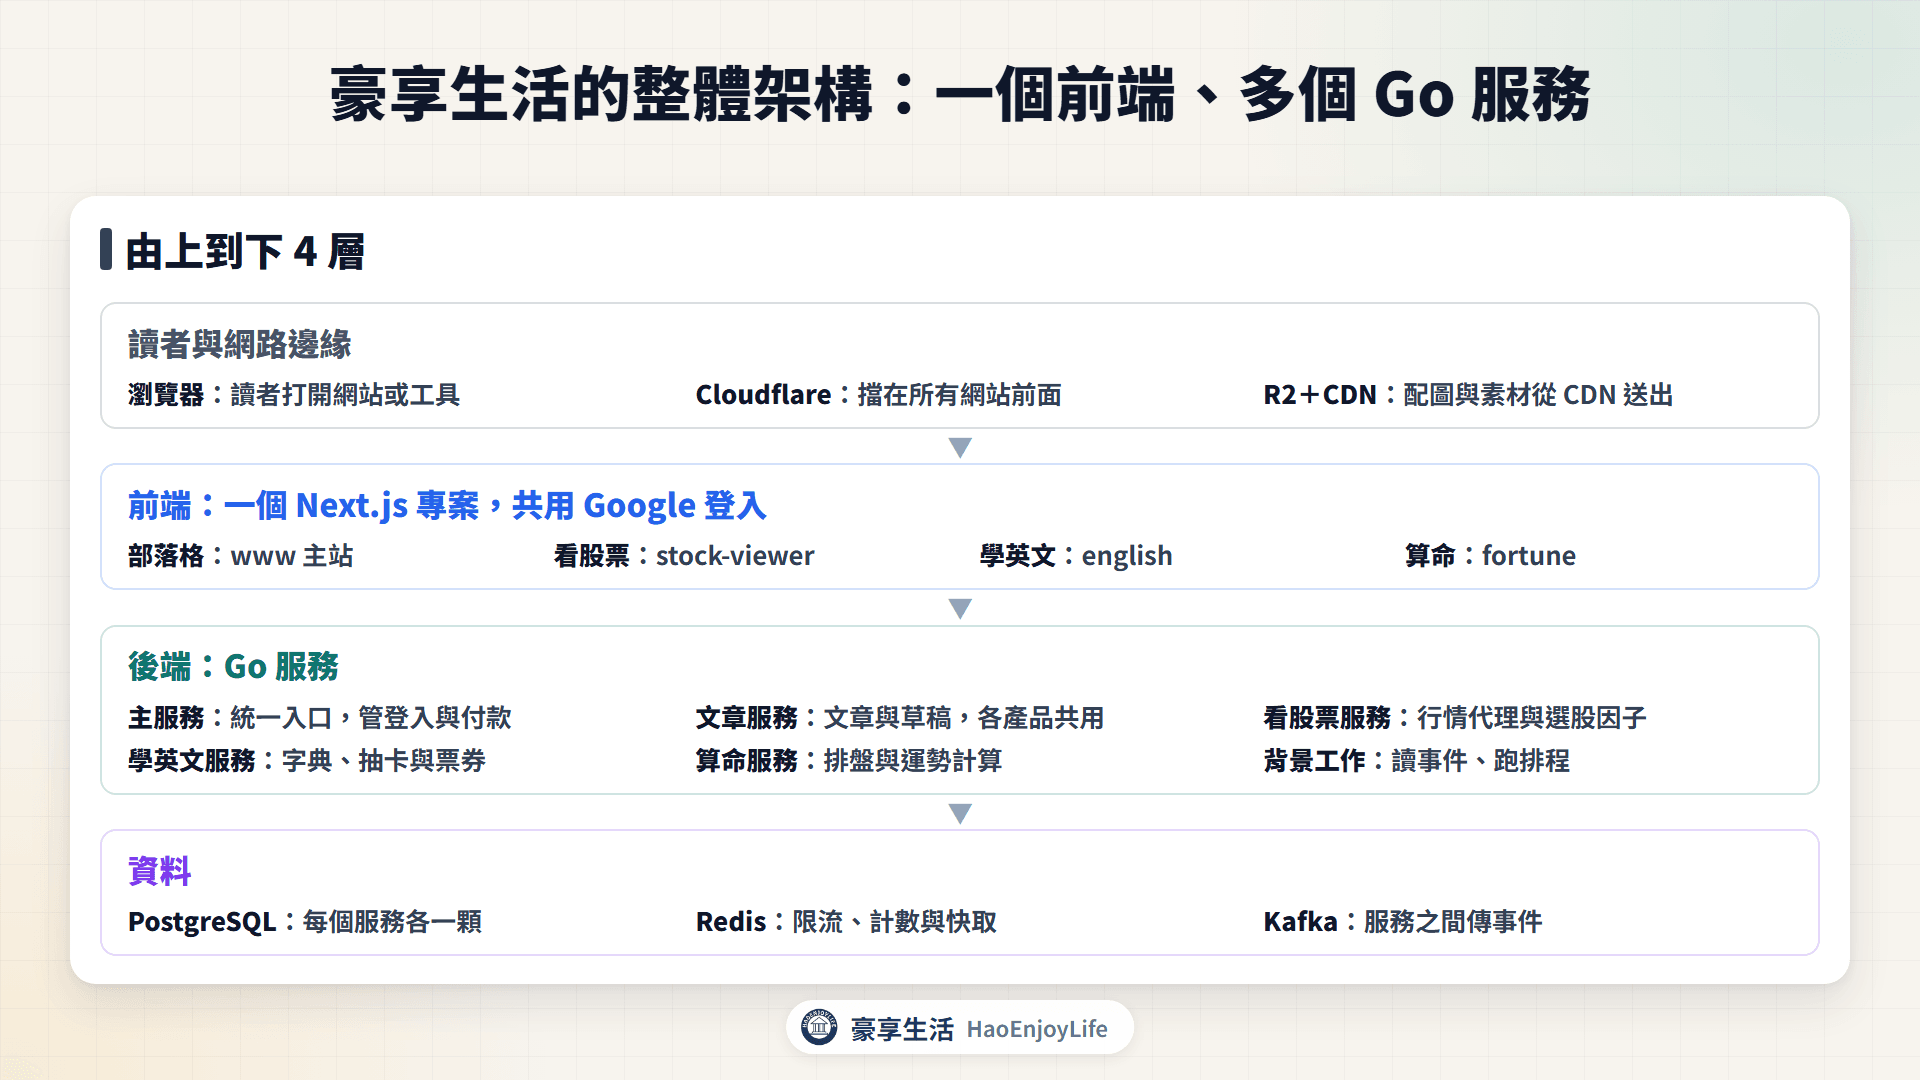Click the 背景工作:讀事件、跑排程 entry
Image resolution: width=1920 pixels, height=1080 pixels.
pyautogui.click(x=1417, y=761)
